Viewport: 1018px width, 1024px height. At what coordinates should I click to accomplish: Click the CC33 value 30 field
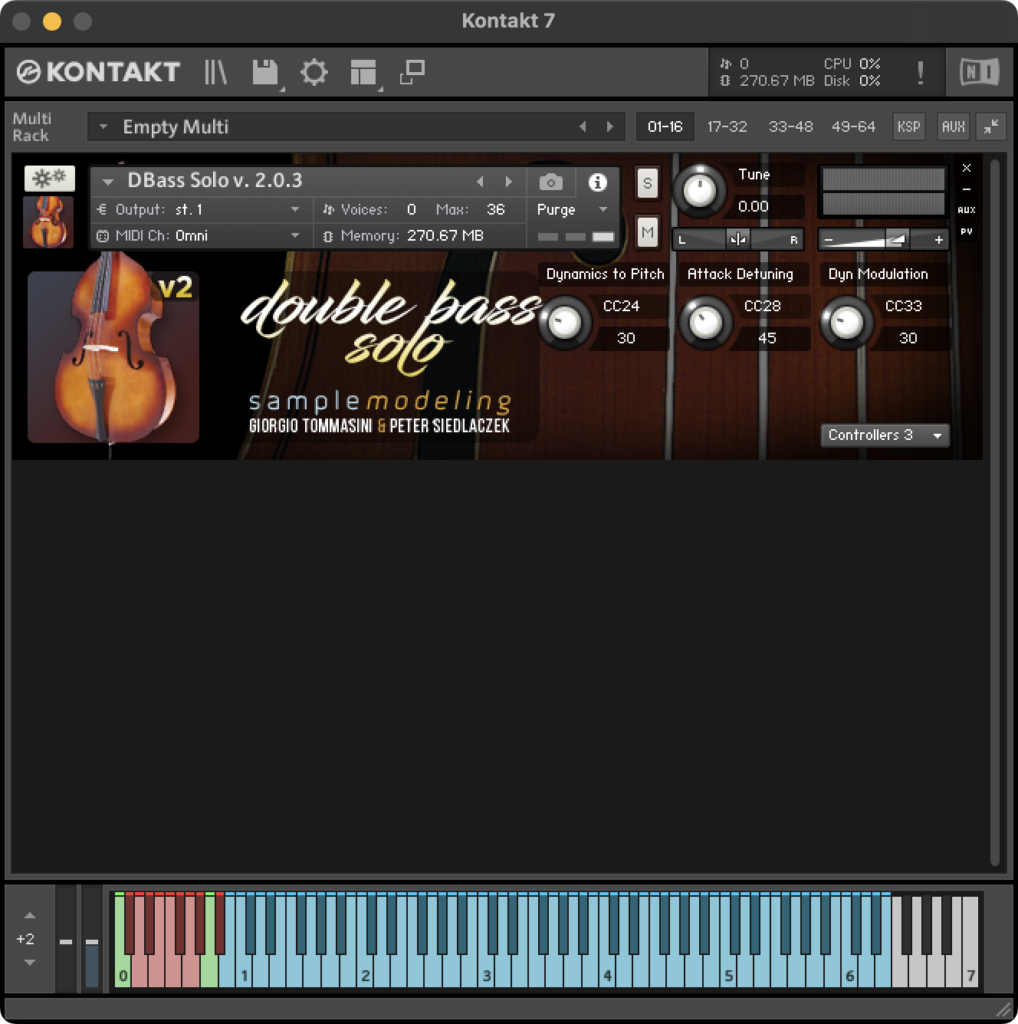pyautogui.click(x=908, y=338)
